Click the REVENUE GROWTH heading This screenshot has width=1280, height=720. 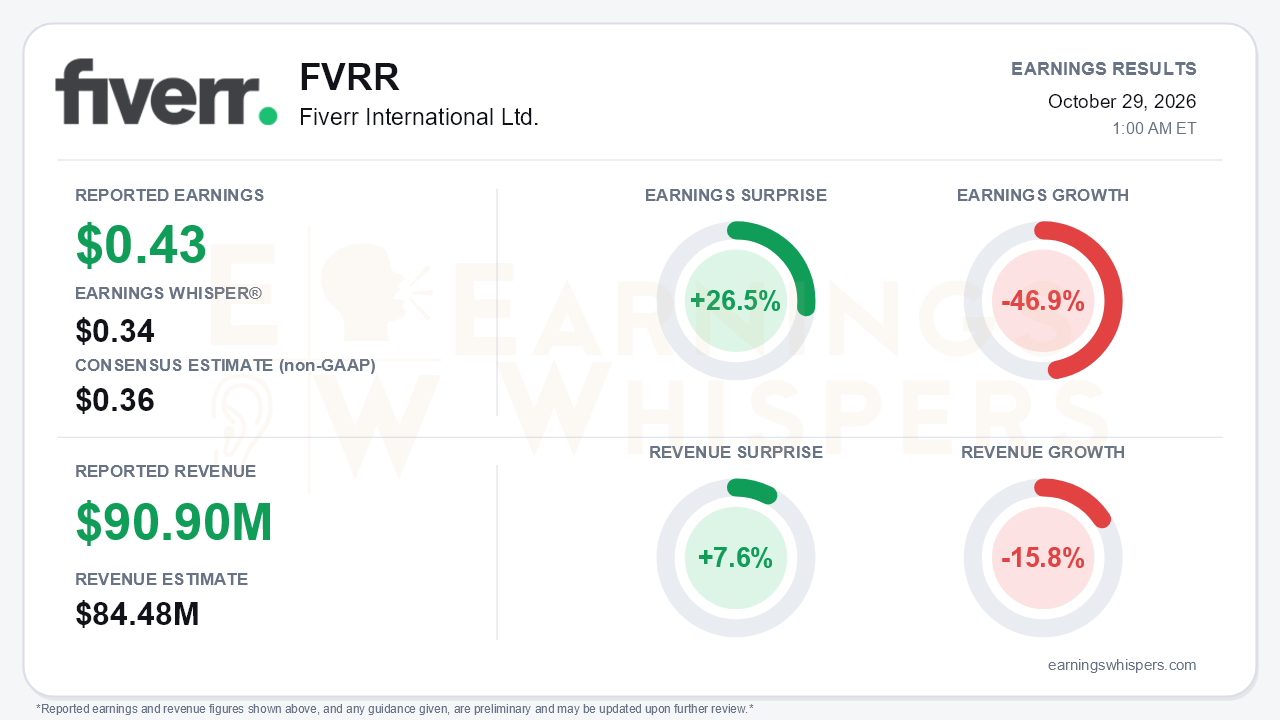click(x=1043, y=452)
